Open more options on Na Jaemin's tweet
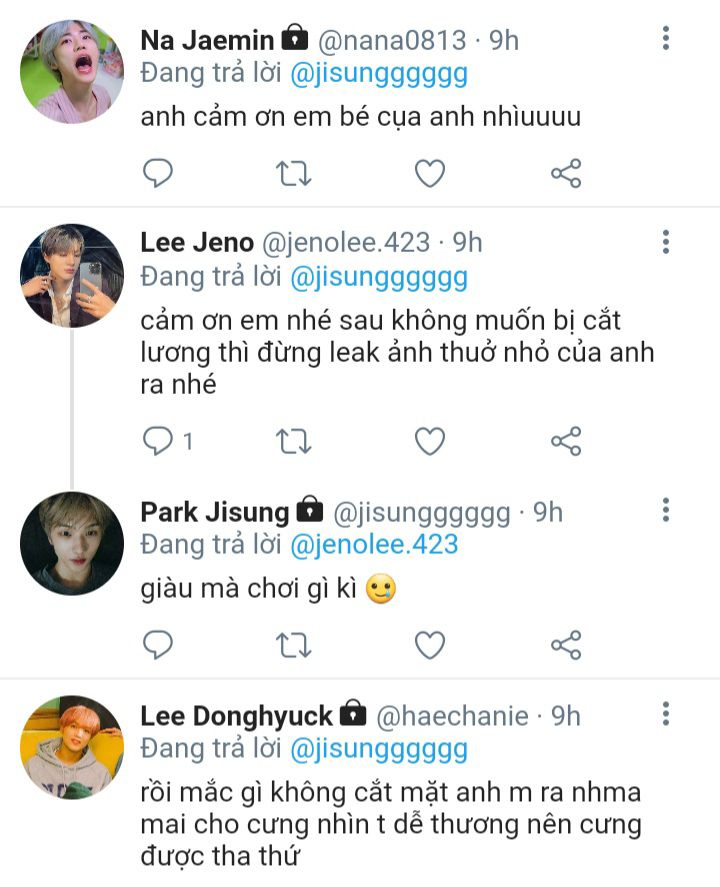This screenshot has height=887, width=720. (x=665, y=40)
